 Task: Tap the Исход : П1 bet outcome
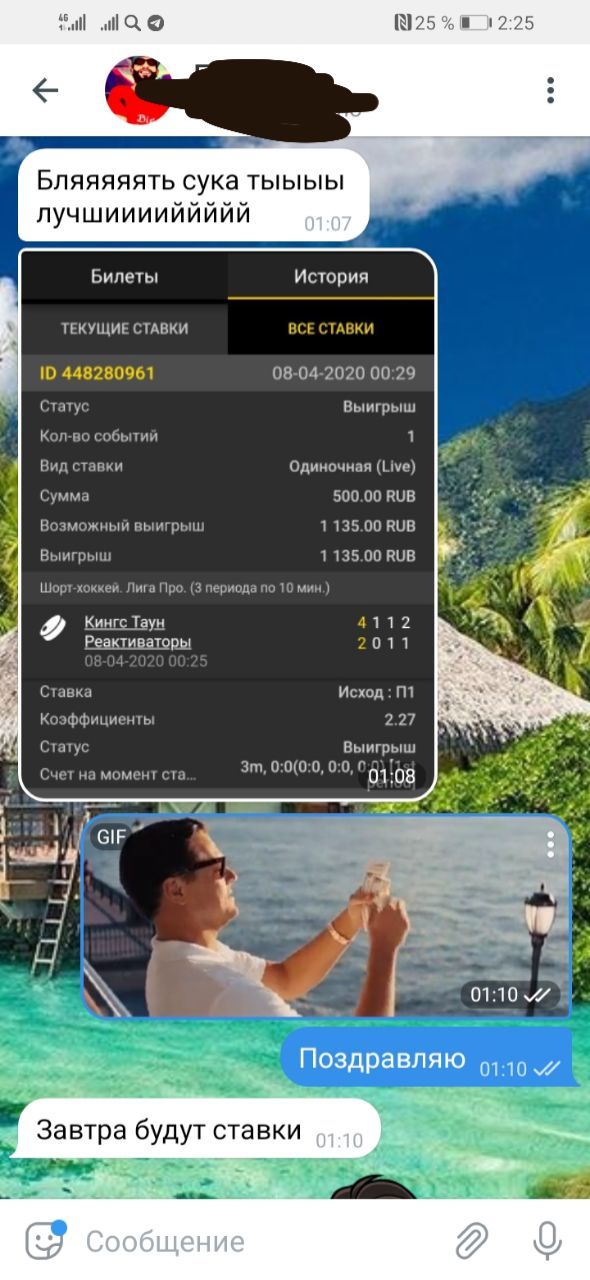click(x=377, y=692)
